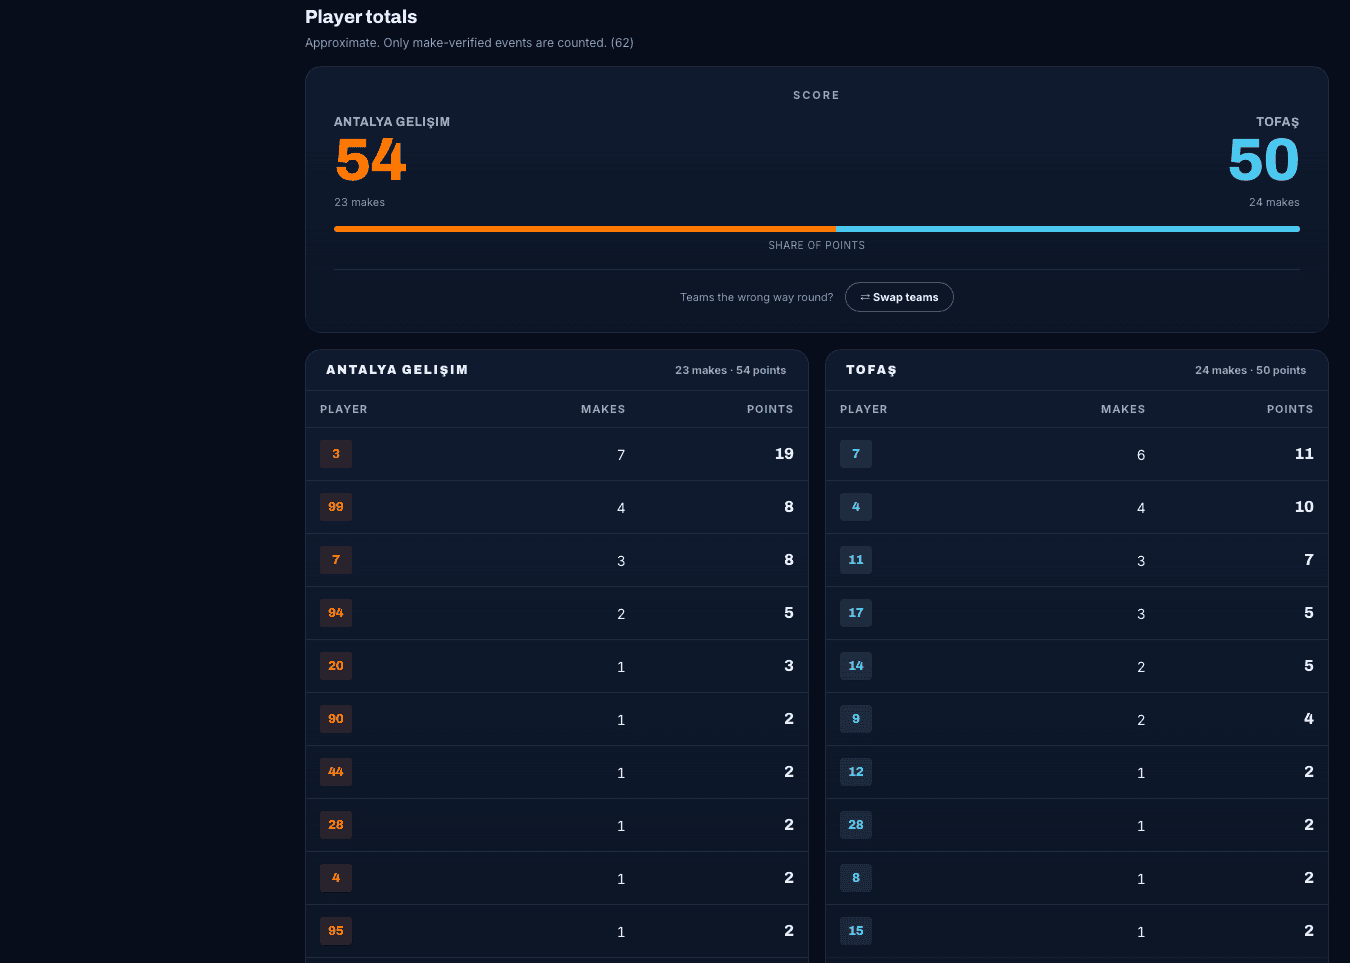Select player 20 badge in Antalya Gelişim table
The image size is (1350, 963).
click(x=336, y=666)
